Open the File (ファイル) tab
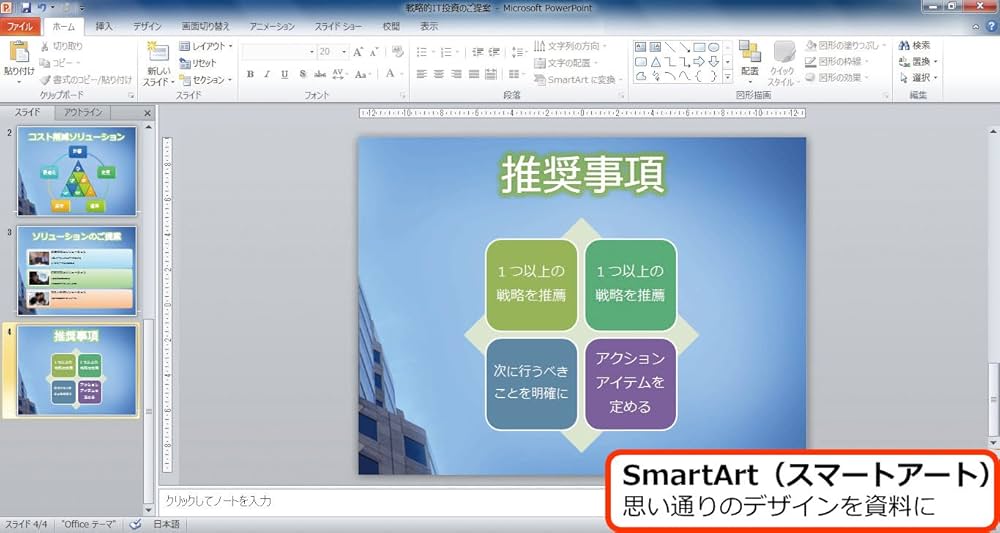 20,27
